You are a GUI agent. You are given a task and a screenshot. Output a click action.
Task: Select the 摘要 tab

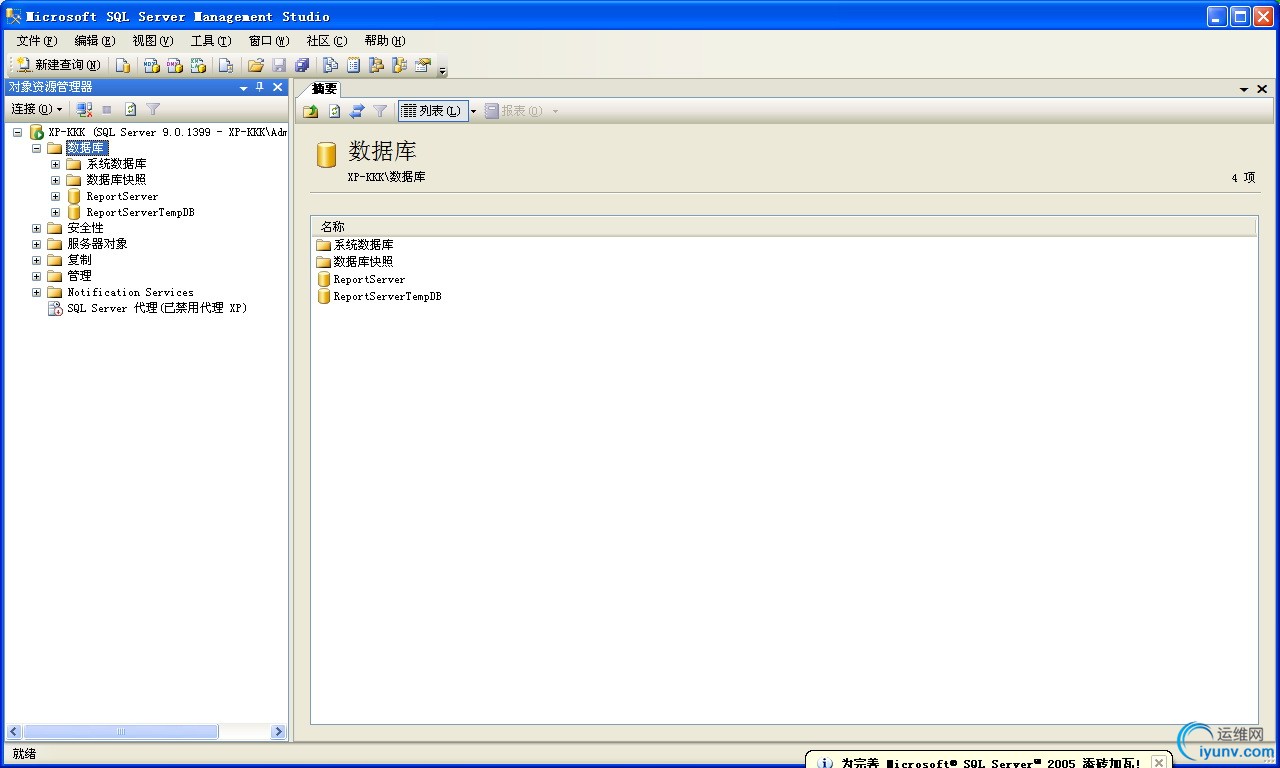[324, 89]
